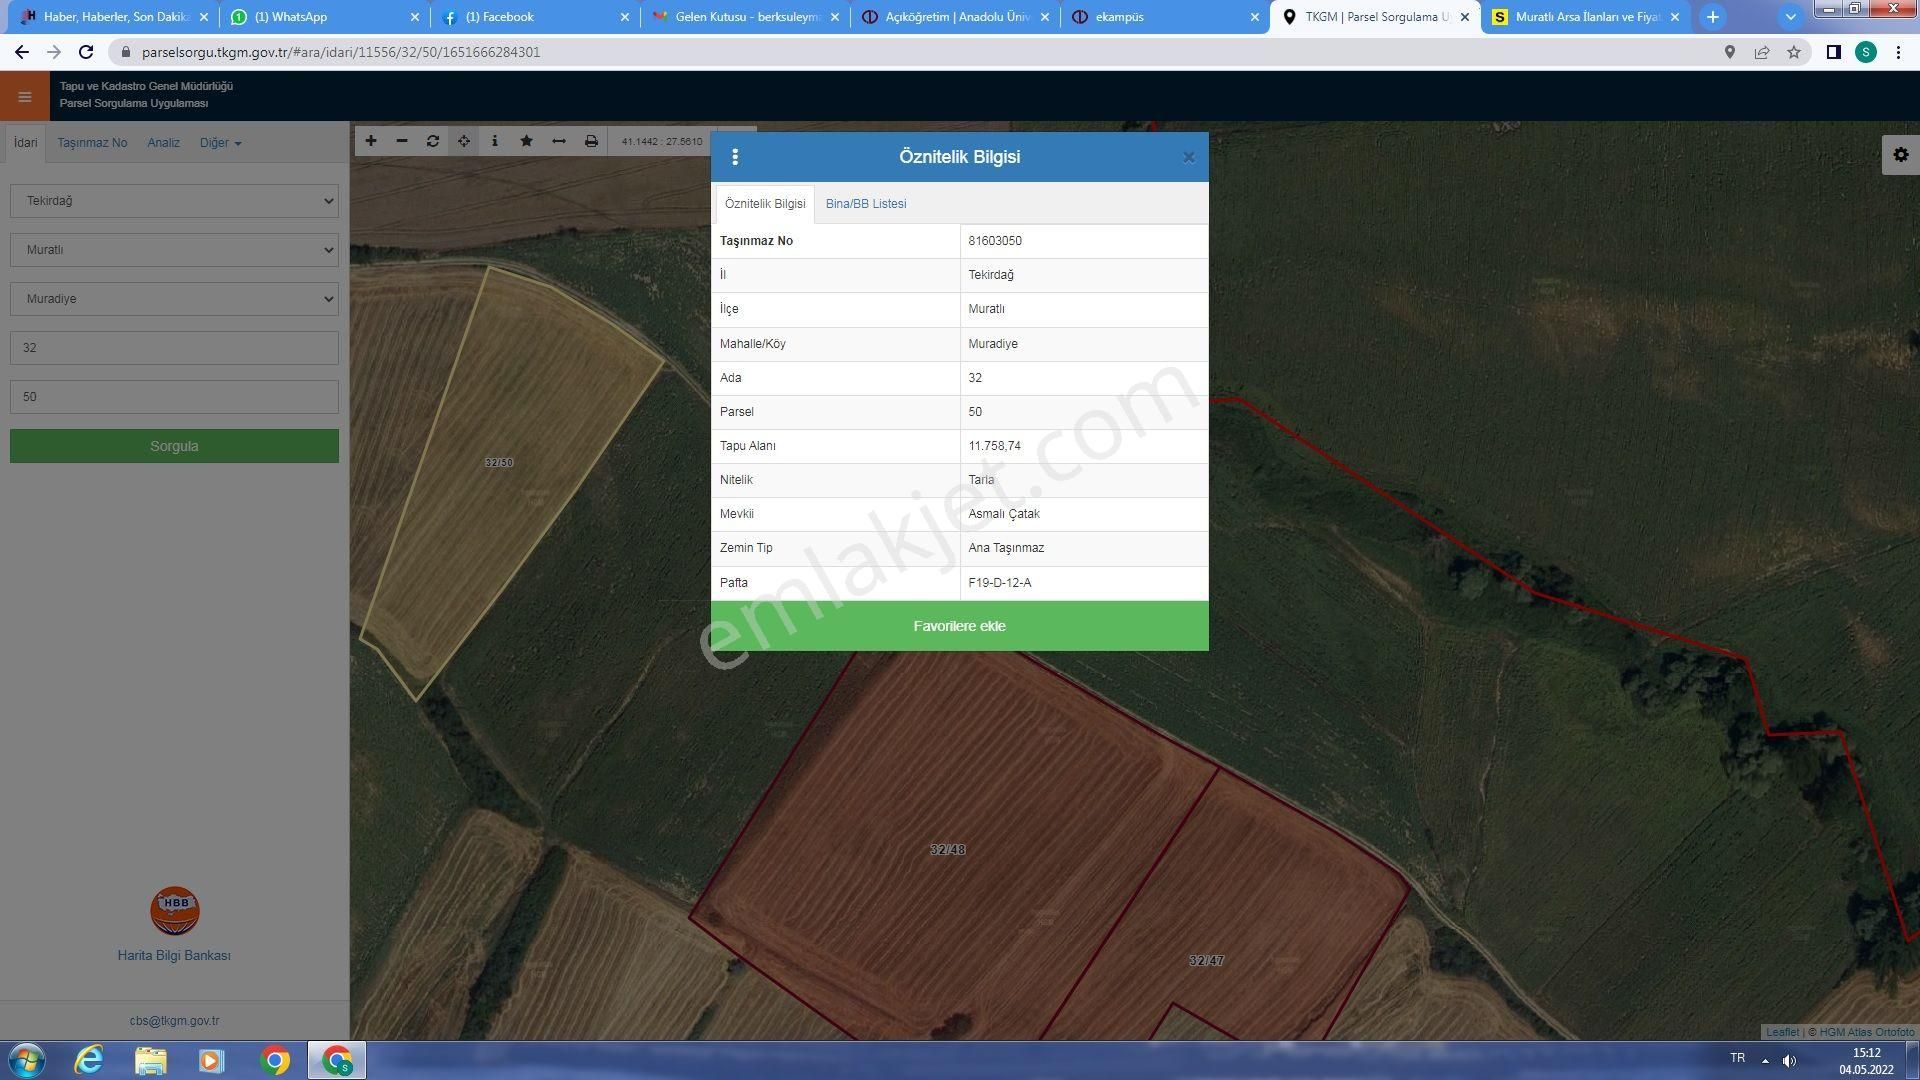Expand the Diğer dropdown menu

220,143
